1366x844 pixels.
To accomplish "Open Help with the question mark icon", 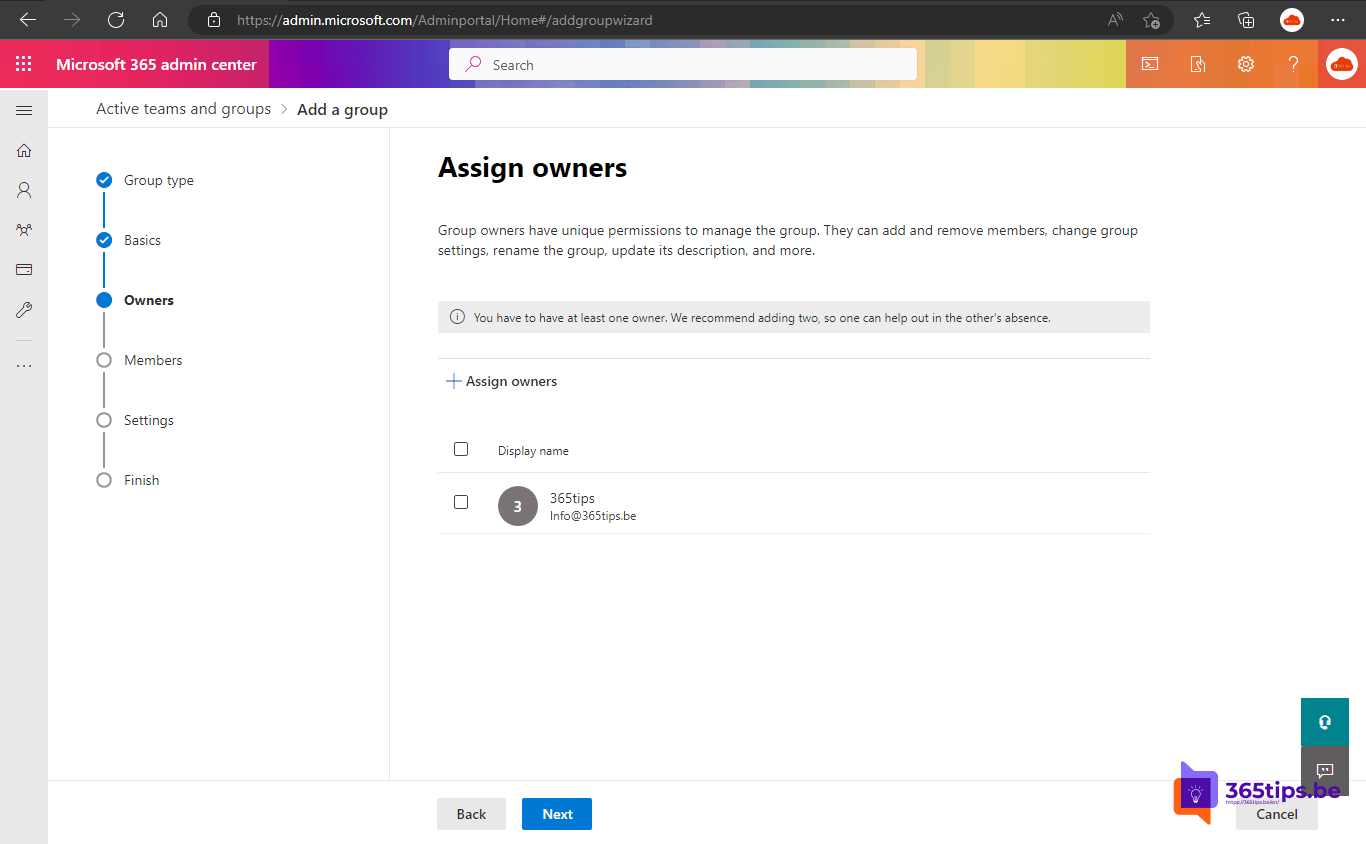I will pyautogui.click(x=1293, y=63).
